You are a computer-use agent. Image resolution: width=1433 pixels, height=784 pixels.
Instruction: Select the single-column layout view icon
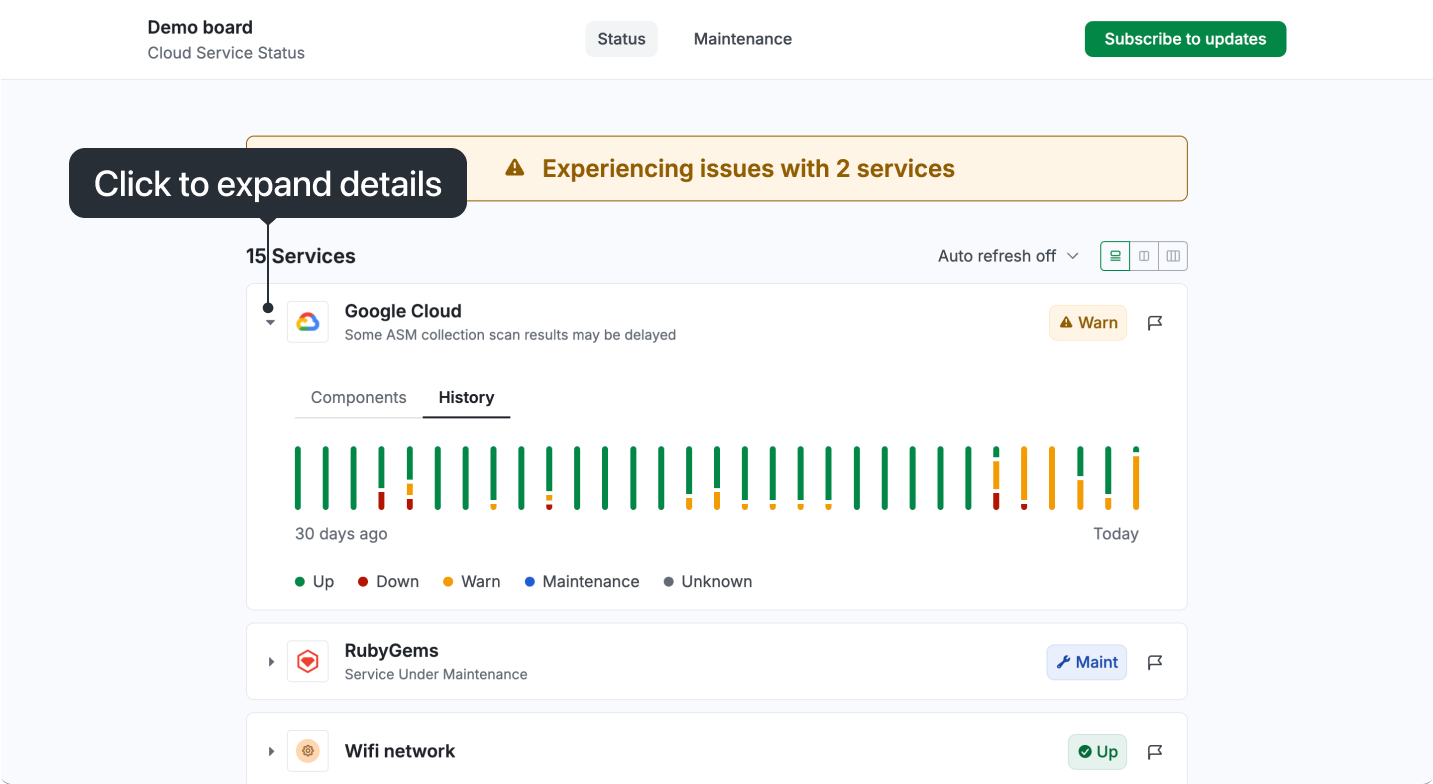pyautogui.click(x=1114, y=255)
